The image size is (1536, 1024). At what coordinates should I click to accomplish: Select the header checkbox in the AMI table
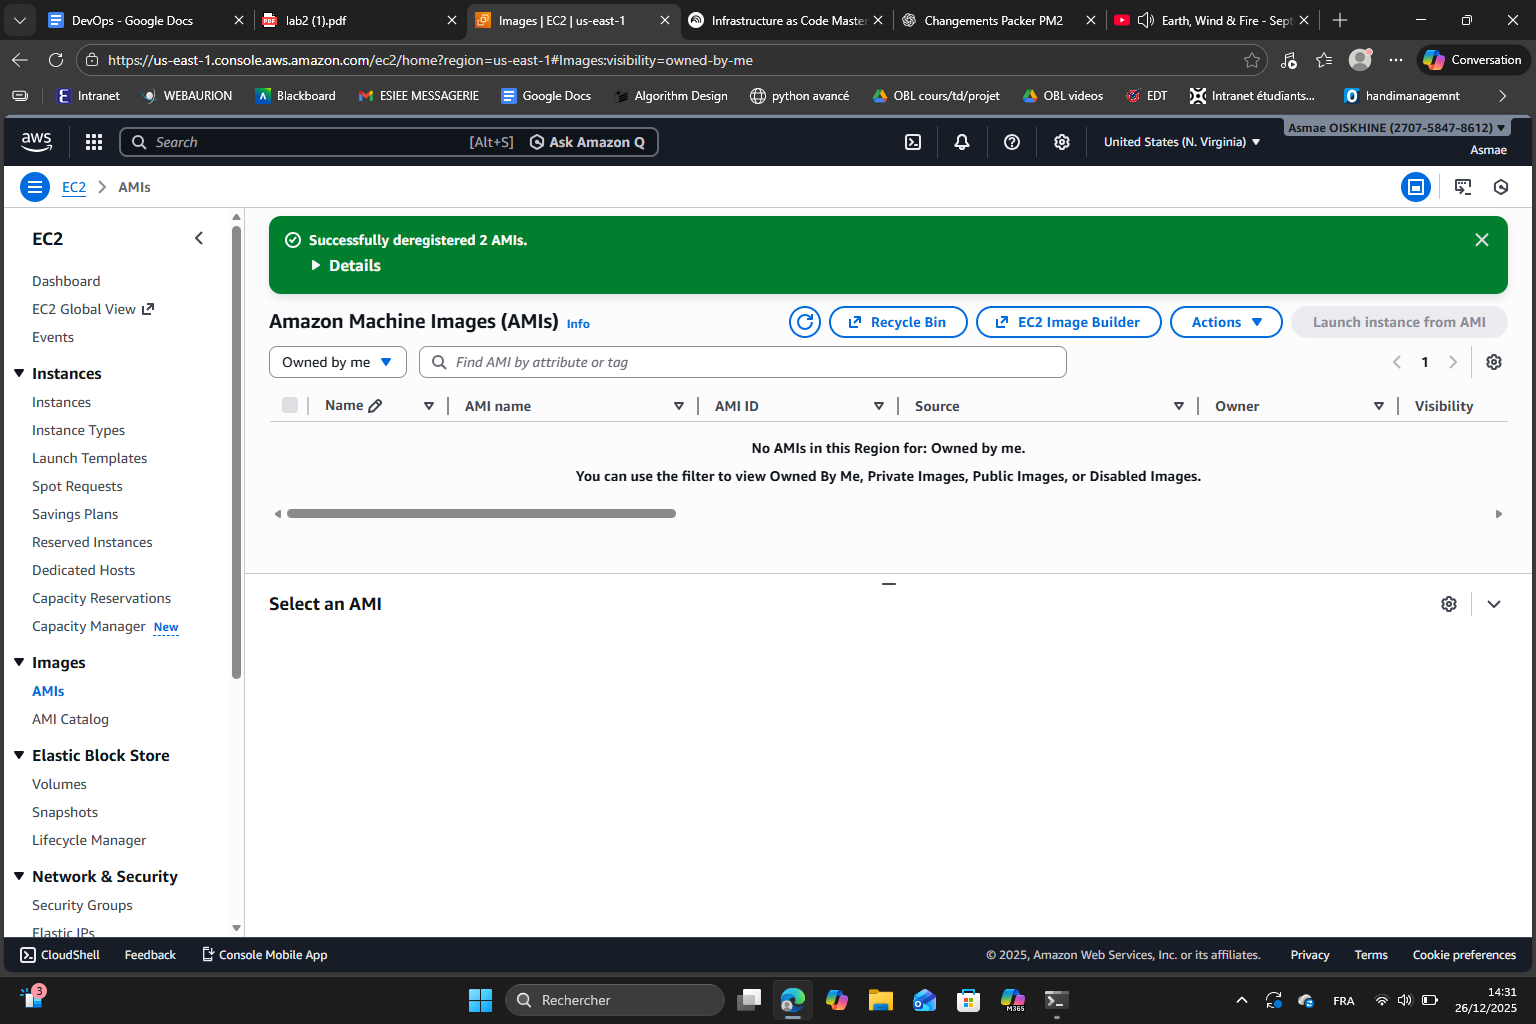(290, 405)
